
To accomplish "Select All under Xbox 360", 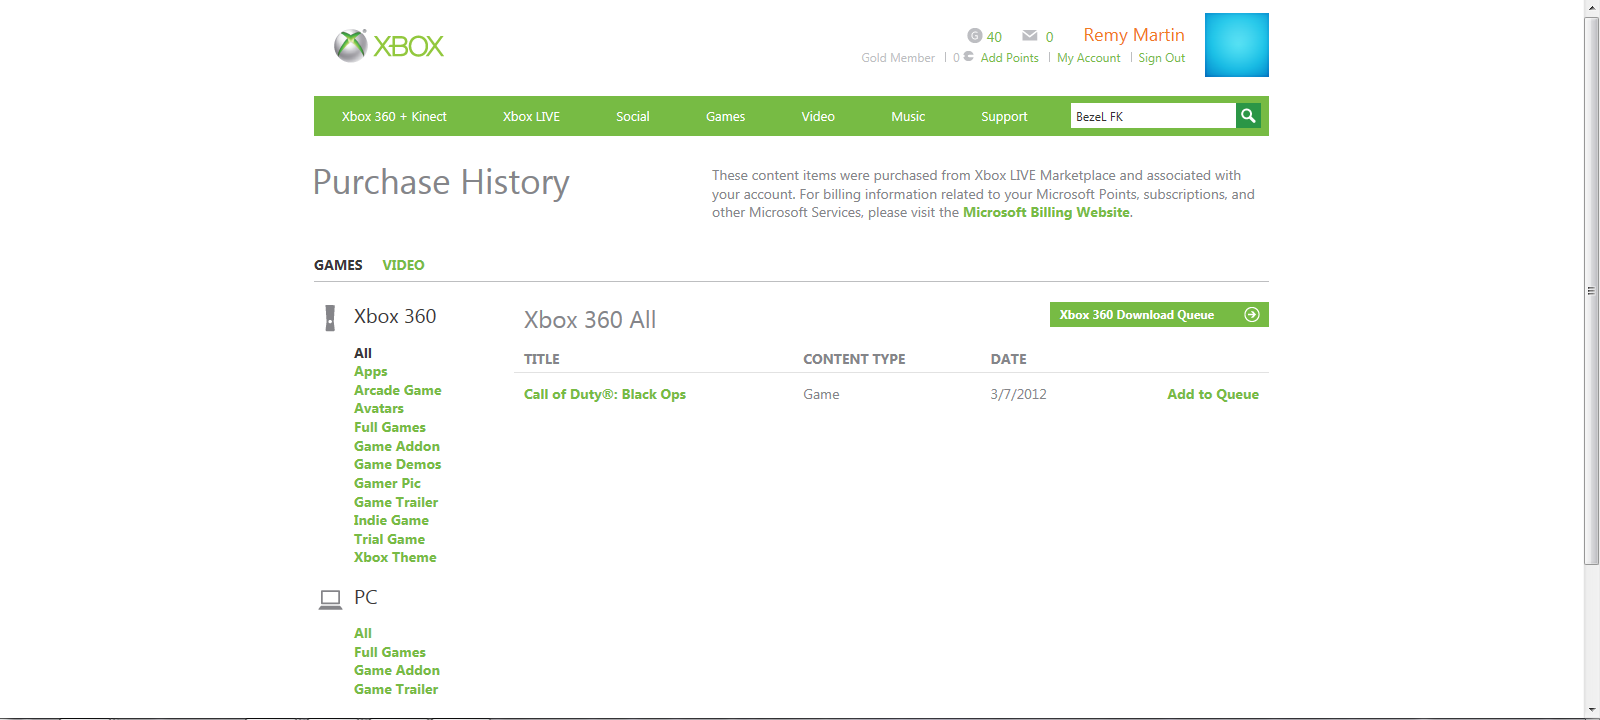I will [363, 353].
